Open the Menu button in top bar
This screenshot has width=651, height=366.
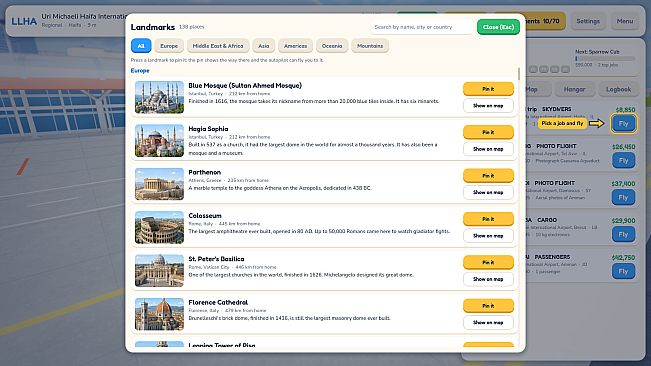[x=625, y=21]
